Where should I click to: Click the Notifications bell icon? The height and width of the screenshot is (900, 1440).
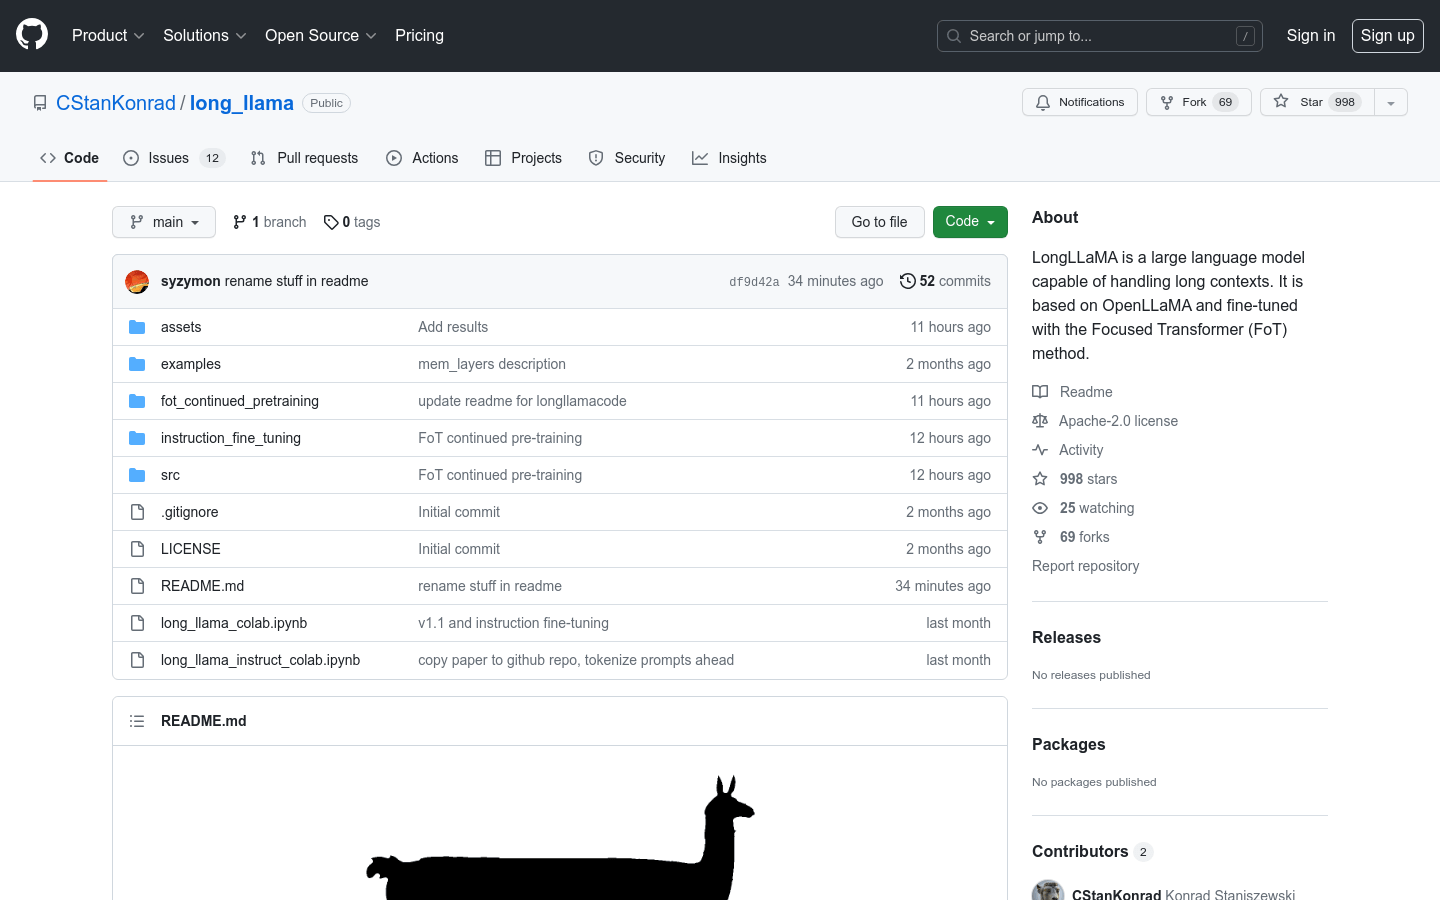pyautogui.click(x=1043, y=102)
